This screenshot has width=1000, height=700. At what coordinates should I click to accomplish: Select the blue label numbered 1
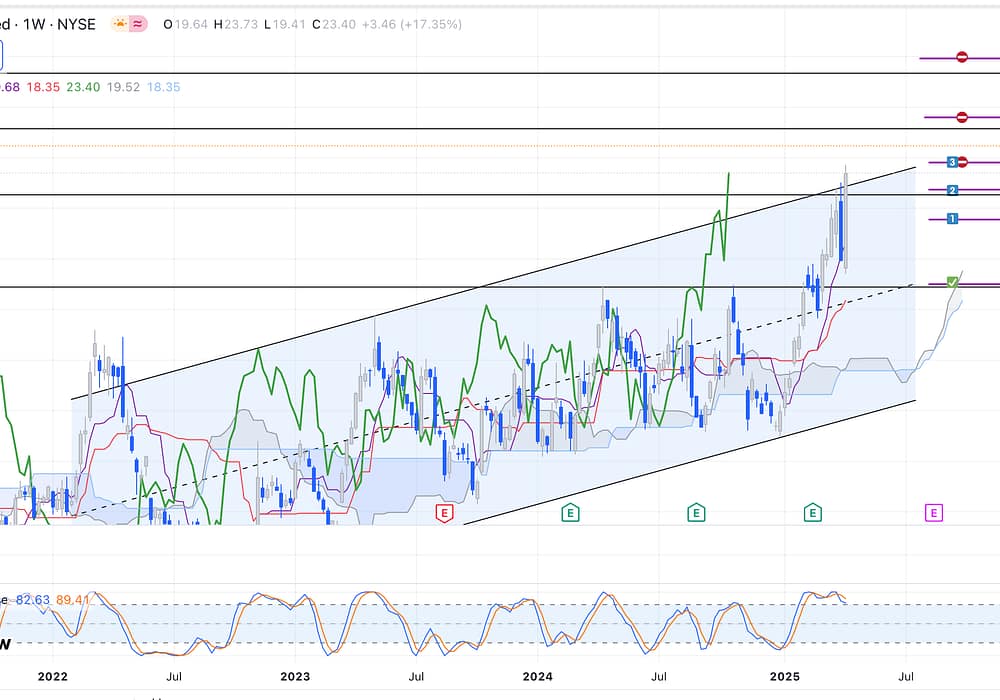tap(952, 218)
